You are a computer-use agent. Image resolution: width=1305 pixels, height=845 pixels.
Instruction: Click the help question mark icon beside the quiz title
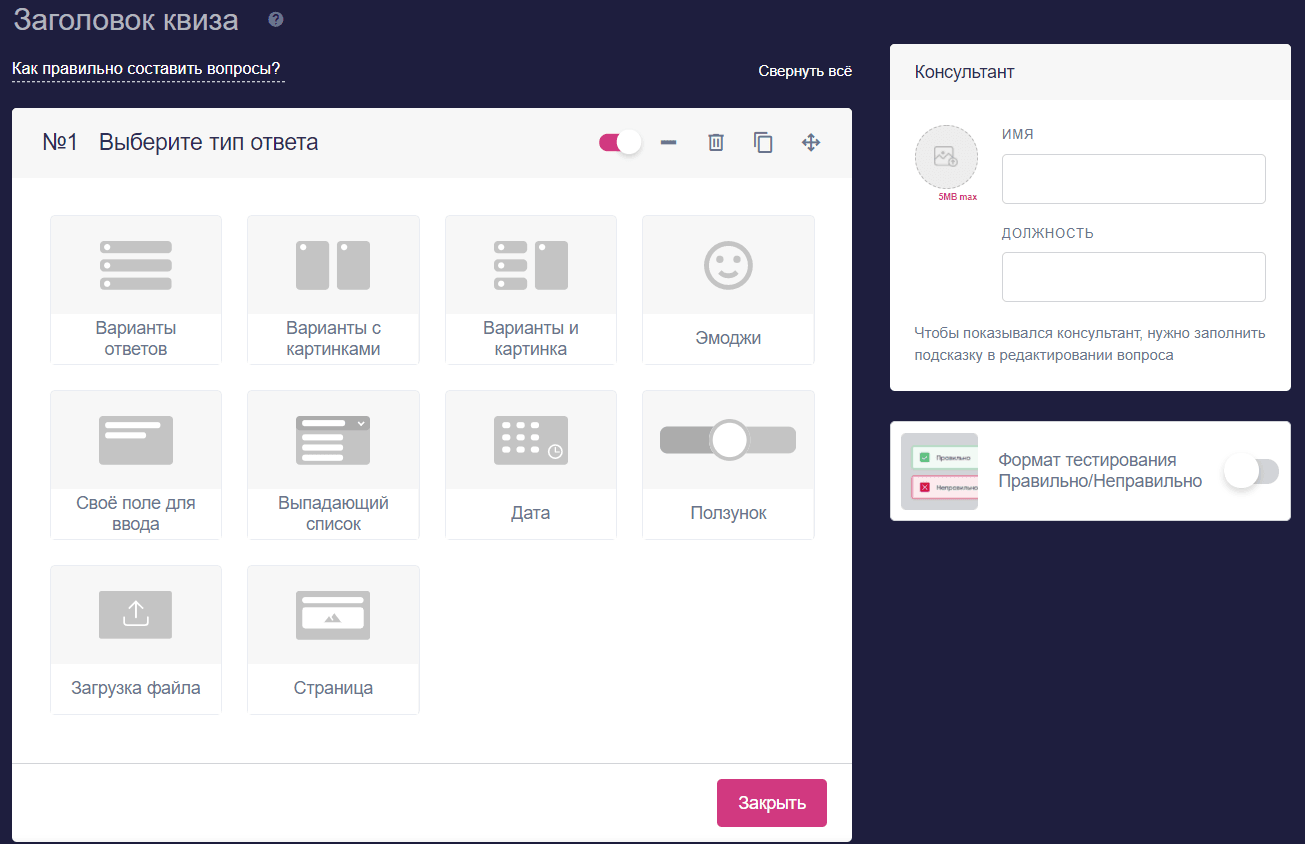276,19
